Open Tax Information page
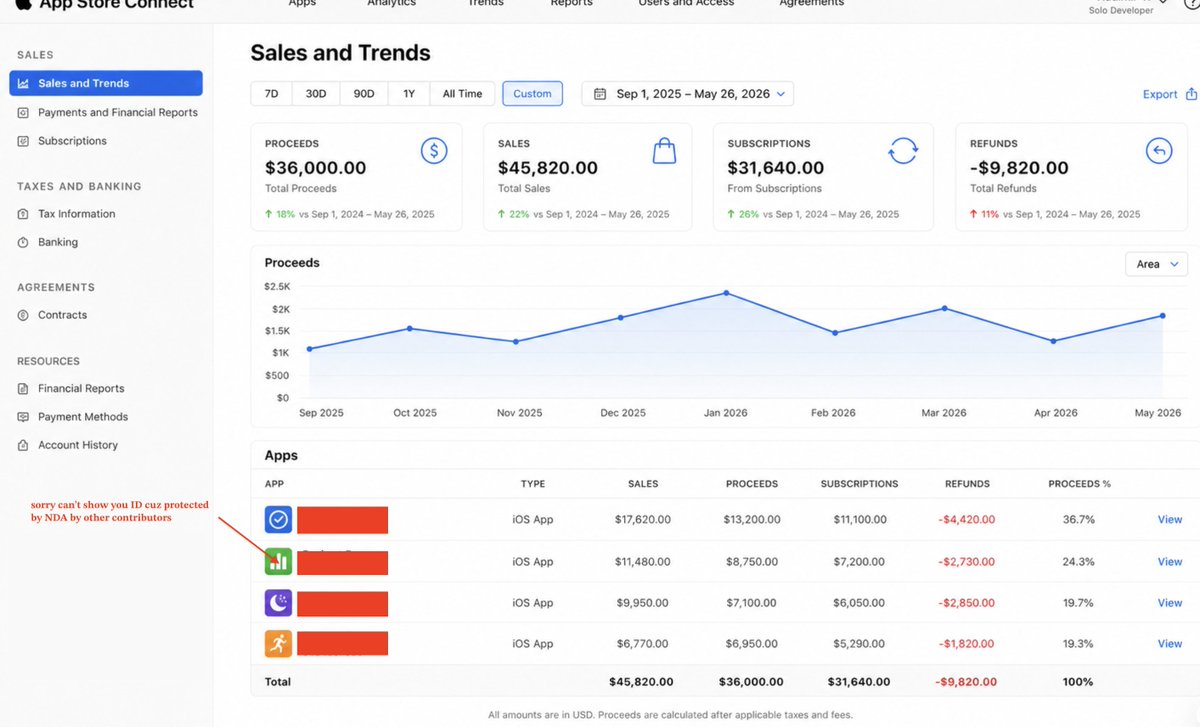 [76, 214]
